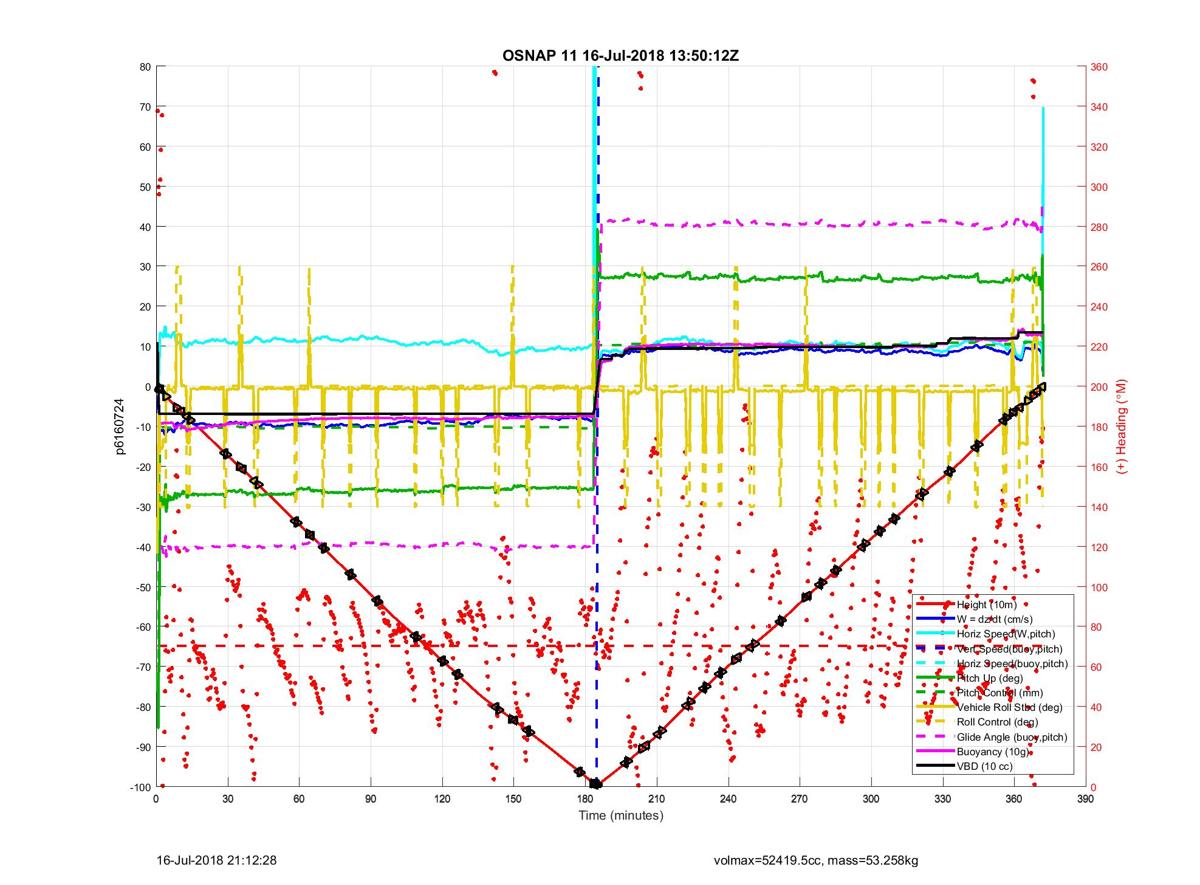
Task: Click the deepest height marker at dive bottom
Action: click(x=596, y=784)
